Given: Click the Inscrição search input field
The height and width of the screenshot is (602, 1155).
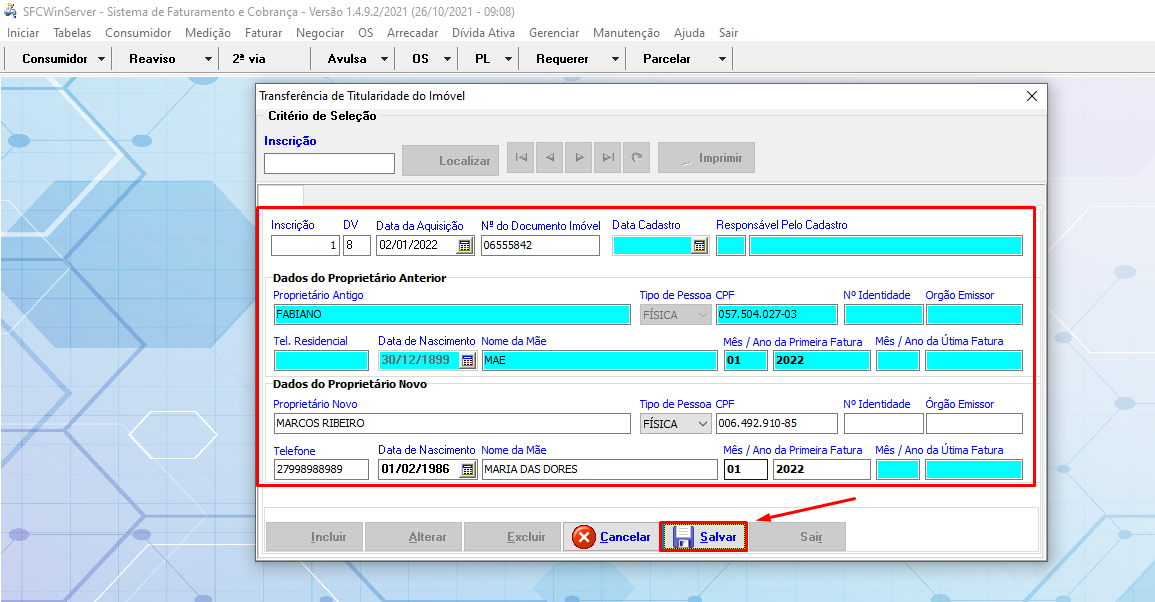Looking at the screenshot, I should 329,163.
